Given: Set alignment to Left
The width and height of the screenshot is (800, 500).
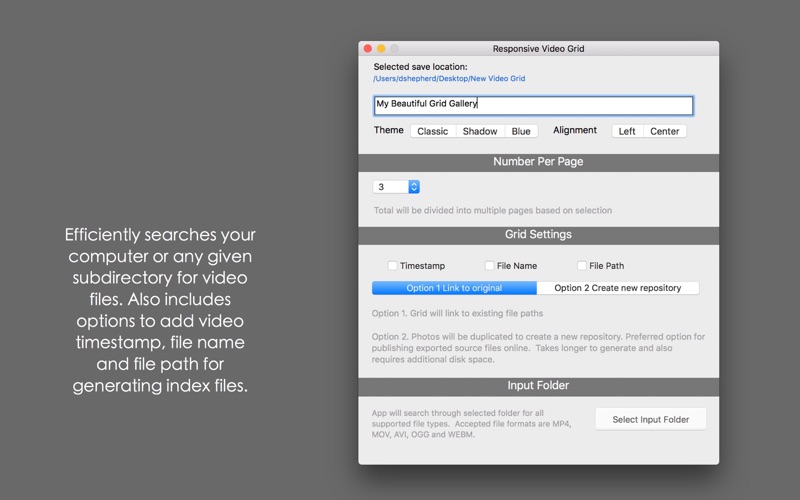Looking at the screenshot, I should (627, 131).
